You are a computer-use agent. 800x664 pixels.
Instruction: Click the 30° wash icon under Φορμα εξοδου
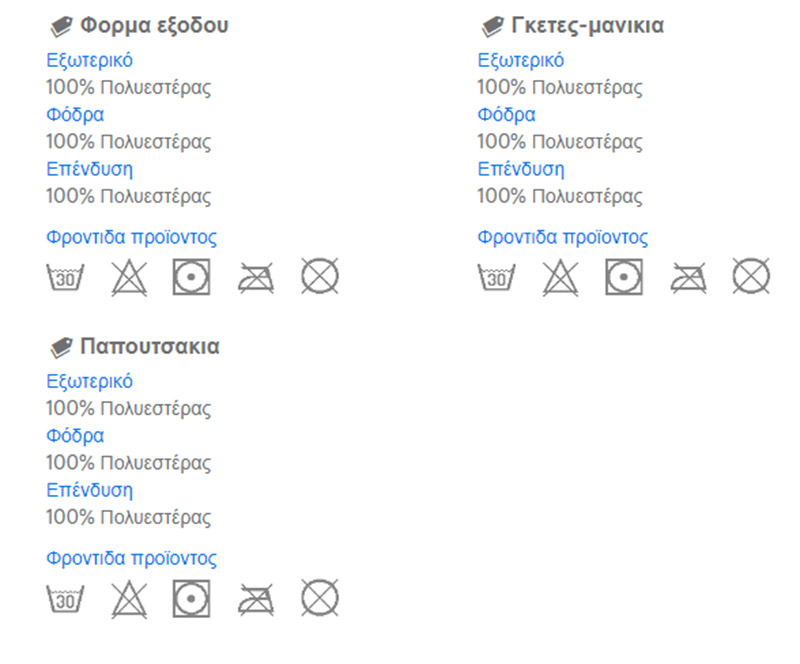(65, 277)
